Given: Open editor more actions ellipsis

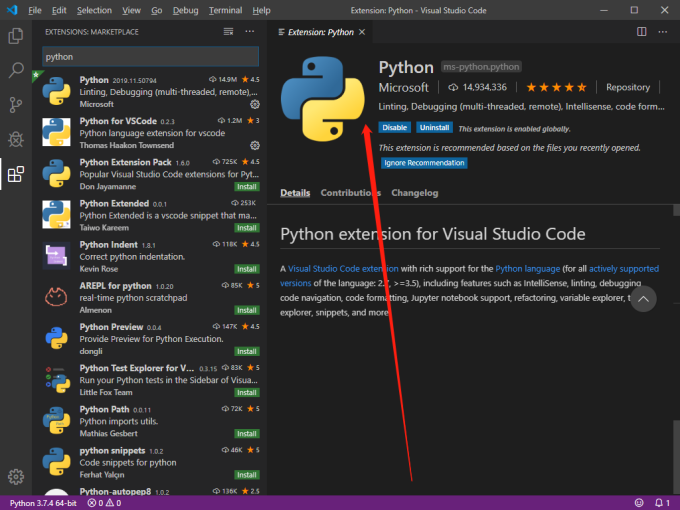Looking at the screenshot, I should point(663,32).
